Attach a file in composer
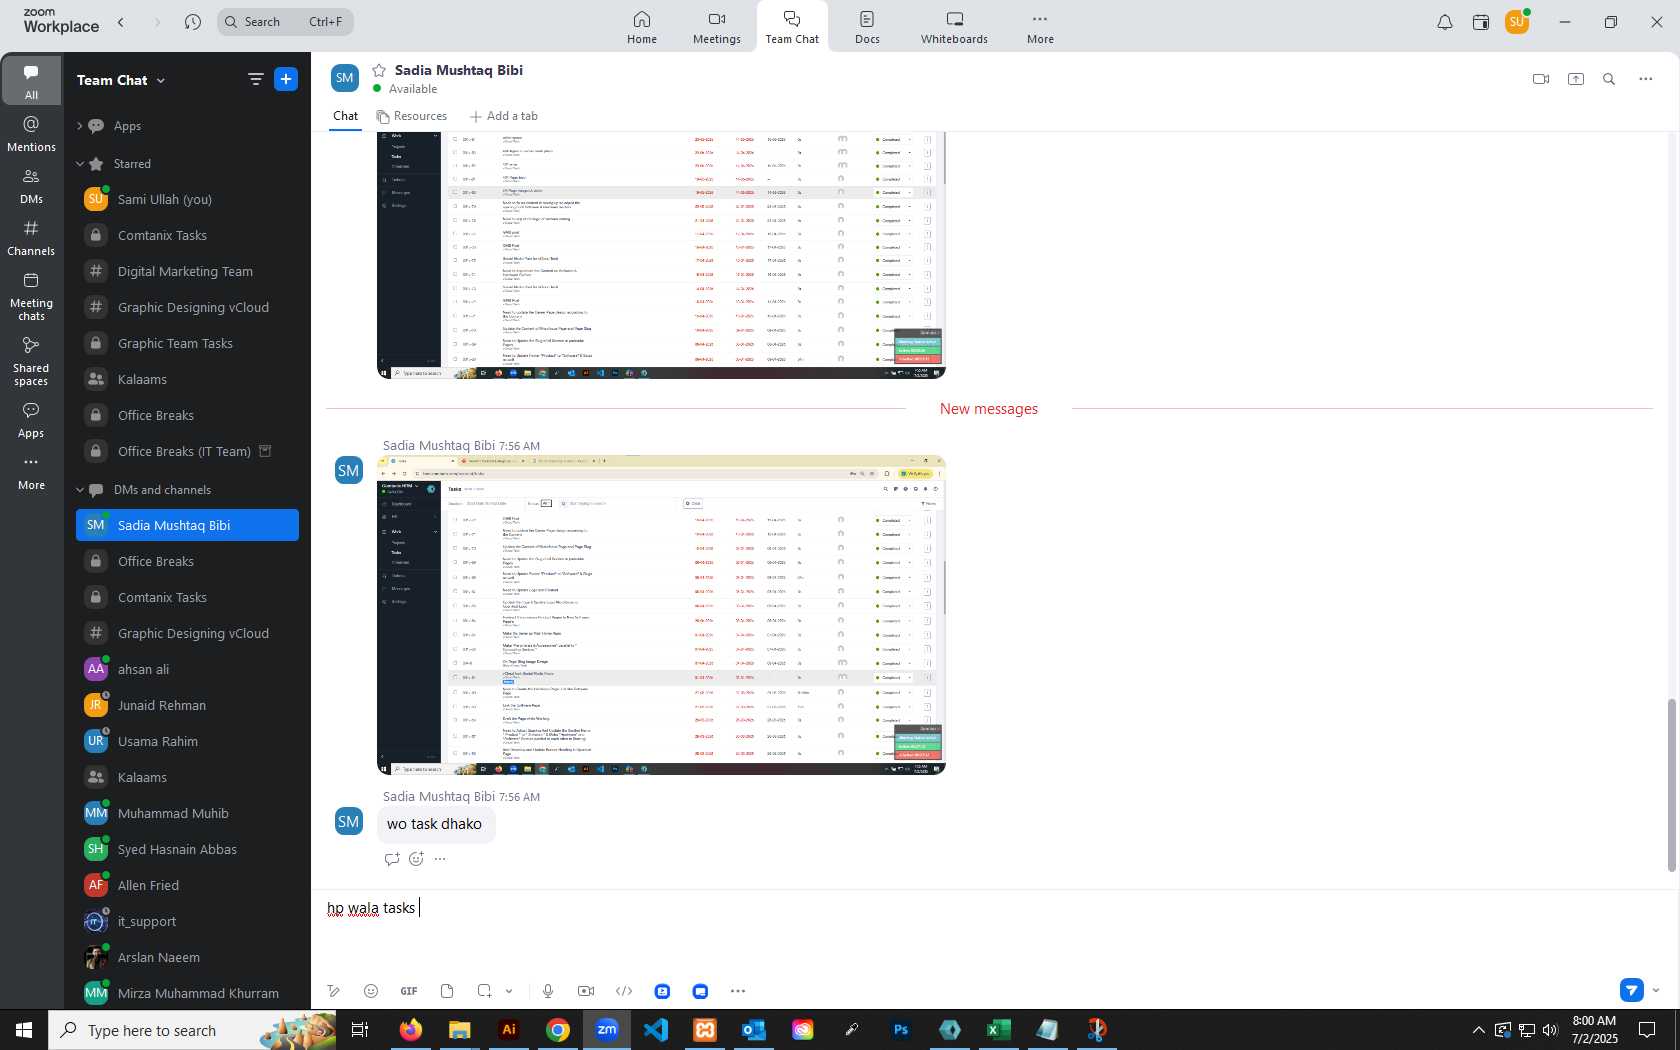The image size is (1680, 1050). (x=447, y=991)
